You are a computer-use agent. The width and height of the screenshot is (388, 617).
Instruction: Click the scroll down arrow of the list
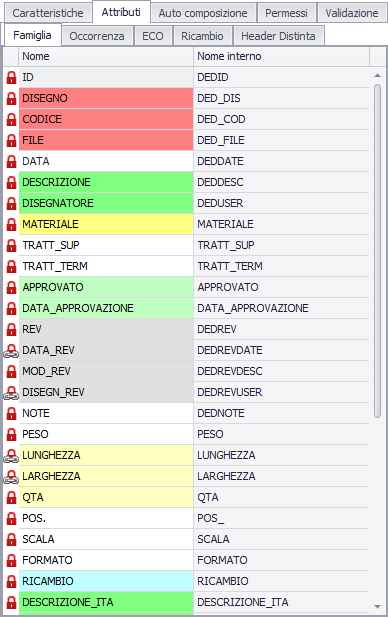point(377,607)
